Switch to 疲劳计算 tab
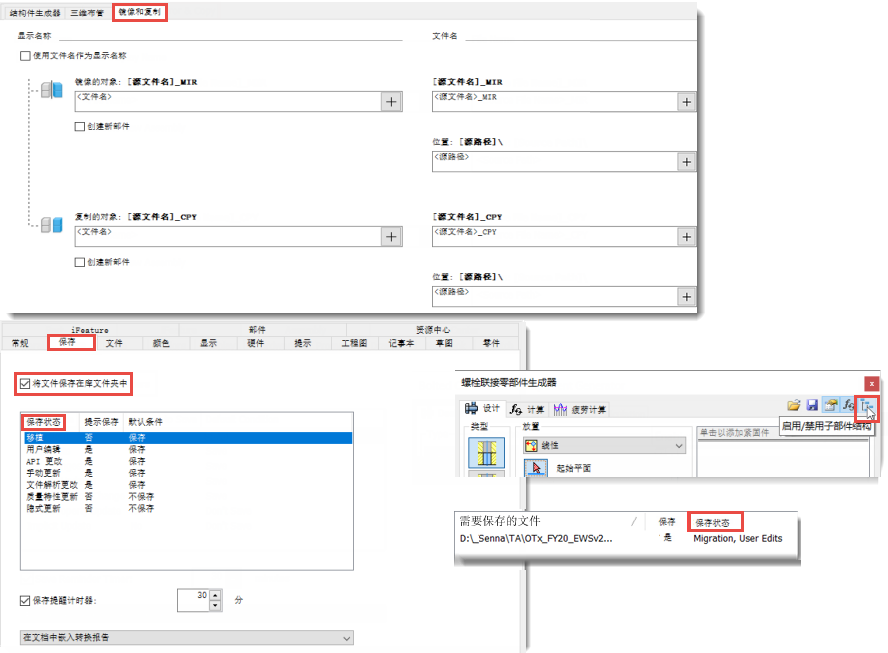This screenshot has height=653, width=888. coord(580,409)
